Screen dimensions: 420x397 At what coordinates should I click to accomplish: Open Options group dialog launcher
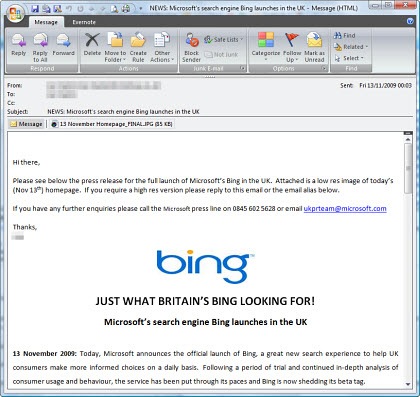coord(324,68)
